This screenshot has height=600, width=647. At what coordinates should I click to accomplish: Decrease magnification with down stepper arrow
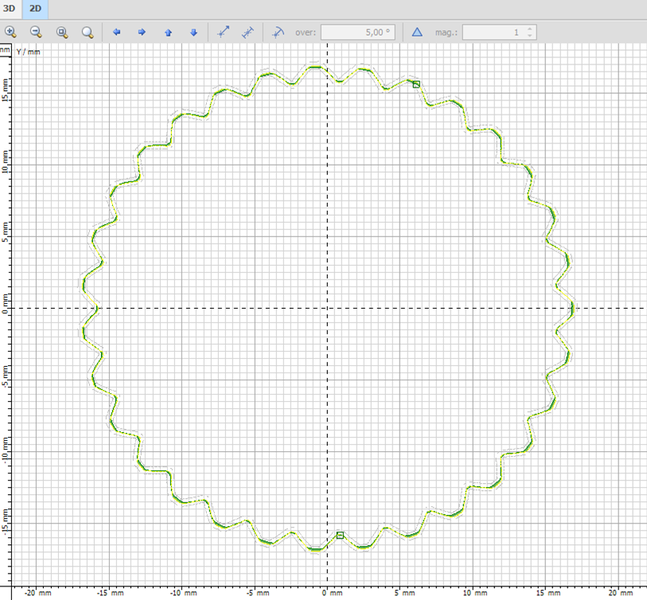tap(530, 35)
